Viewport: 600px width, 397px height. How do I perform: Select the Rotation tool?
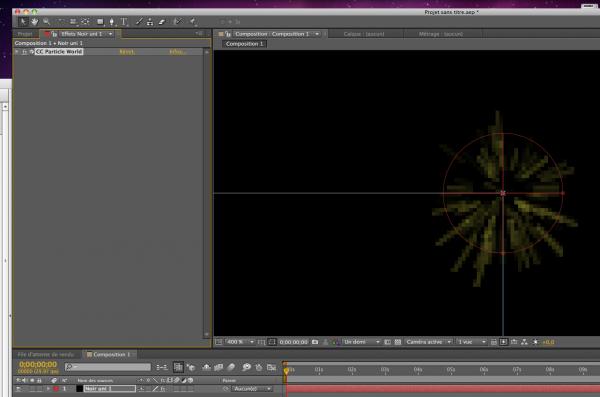61,22
